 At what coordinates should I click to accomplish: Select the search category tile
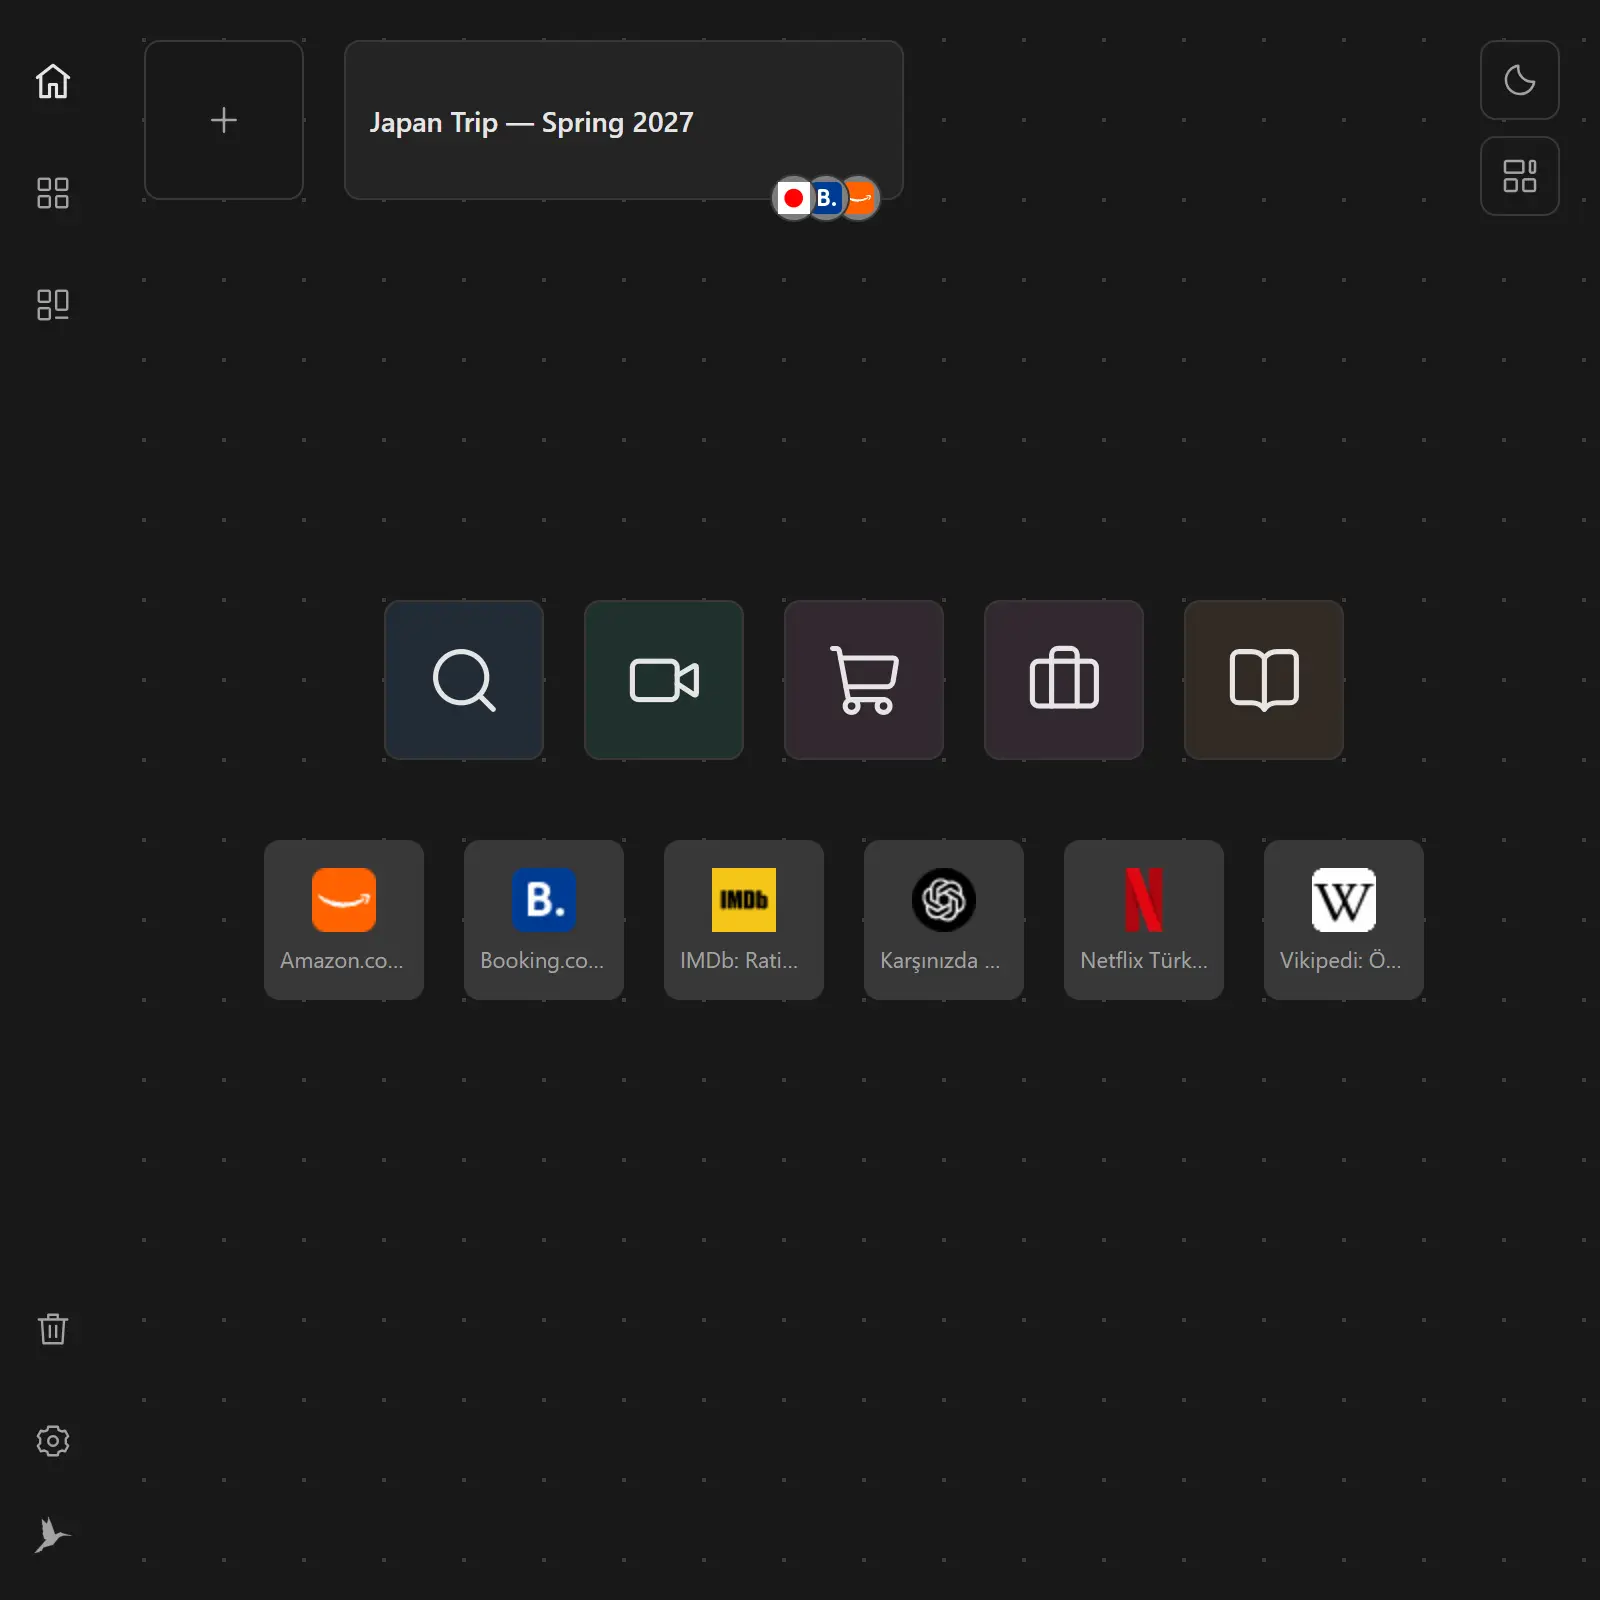[x=464, y=680]
